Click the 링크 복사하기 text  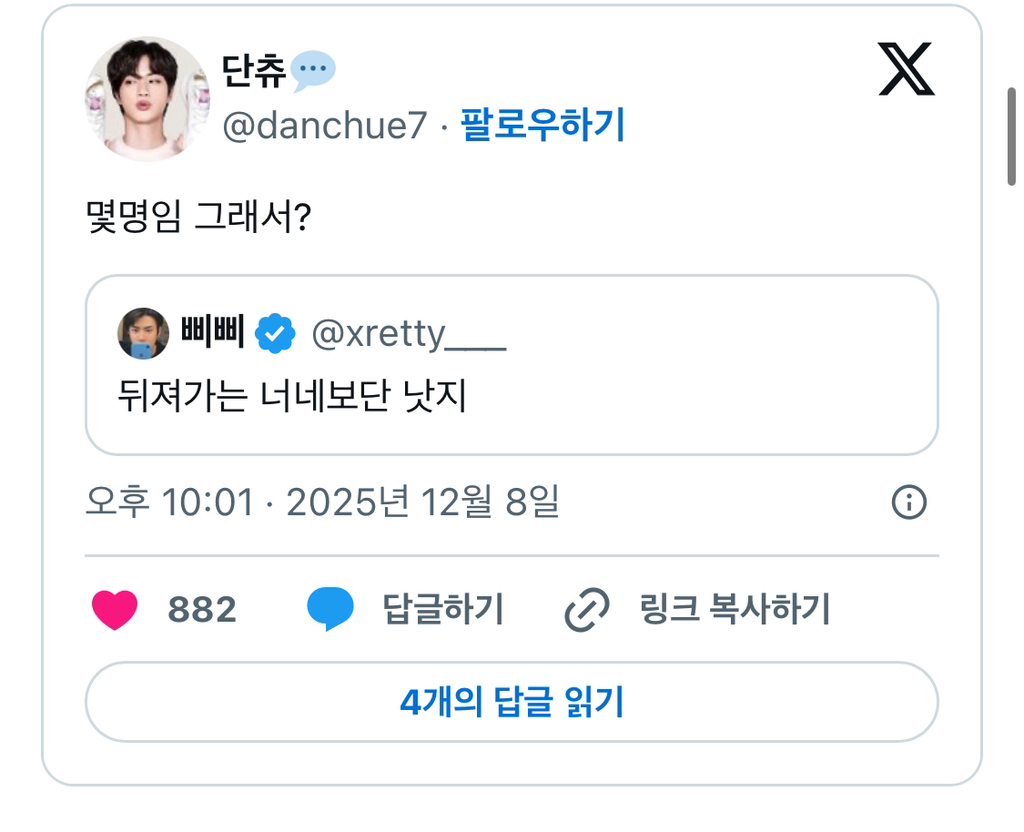click(735, 609)
